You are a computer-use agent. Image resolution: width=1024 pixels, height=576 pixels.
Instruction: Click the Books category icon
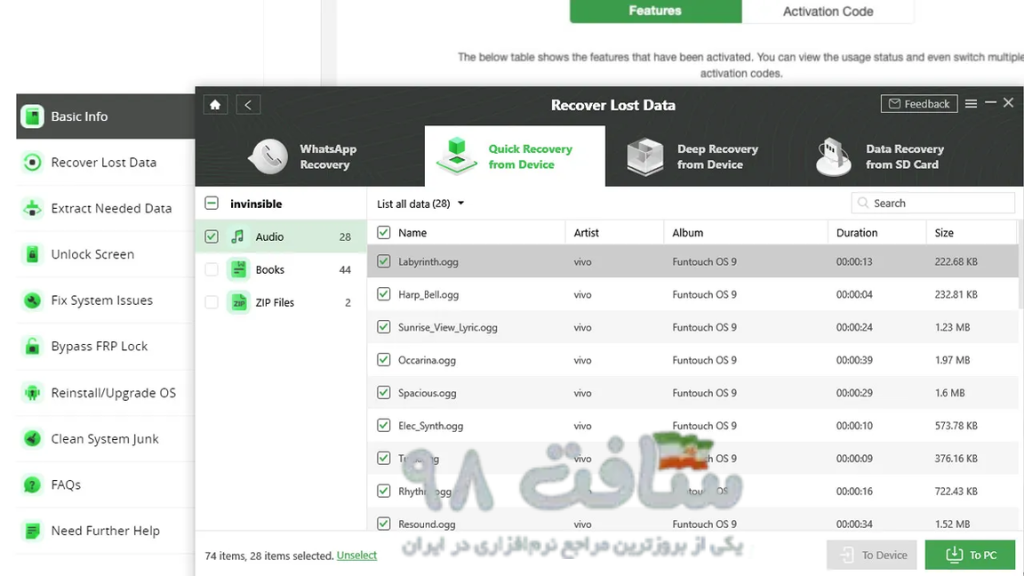[238, 269]
